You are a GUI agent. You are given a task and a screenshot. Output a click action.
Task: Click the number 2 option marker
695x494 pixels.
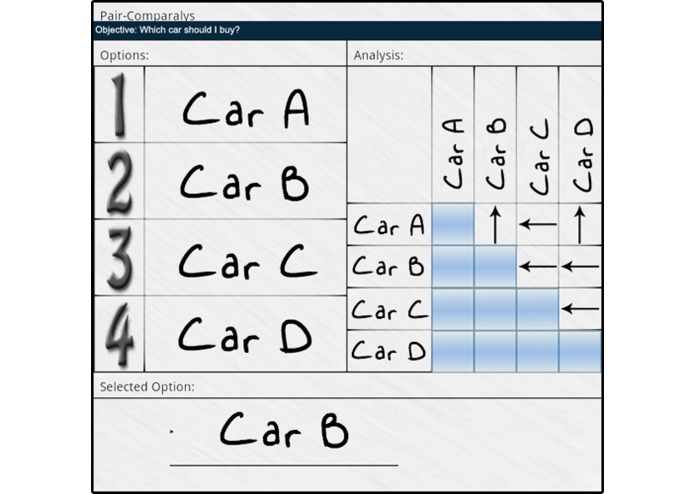click(119, 181)
